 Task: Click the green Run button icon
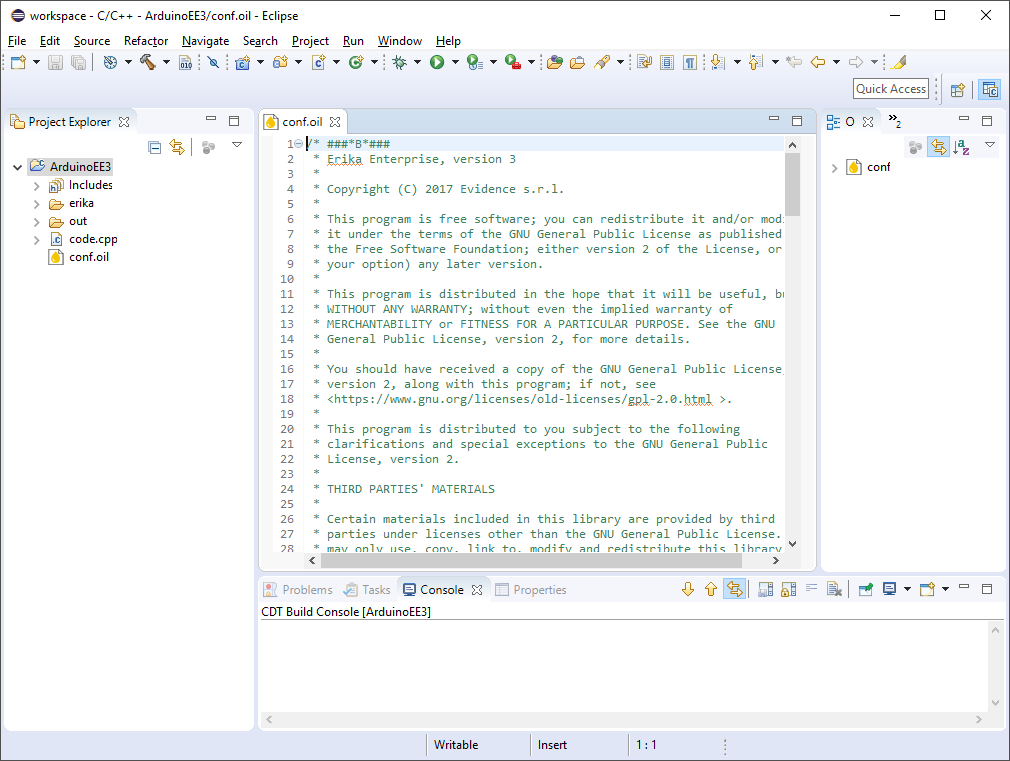(437, 62)
